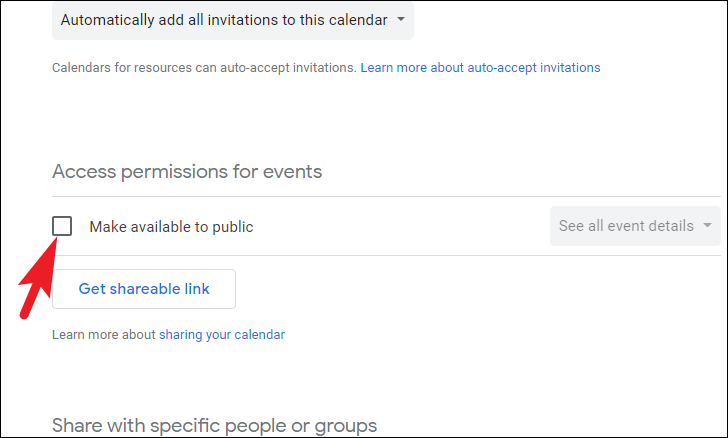
Task: Select 'Share with specific people or groups' heading
Action: click(x=214, y=425)
